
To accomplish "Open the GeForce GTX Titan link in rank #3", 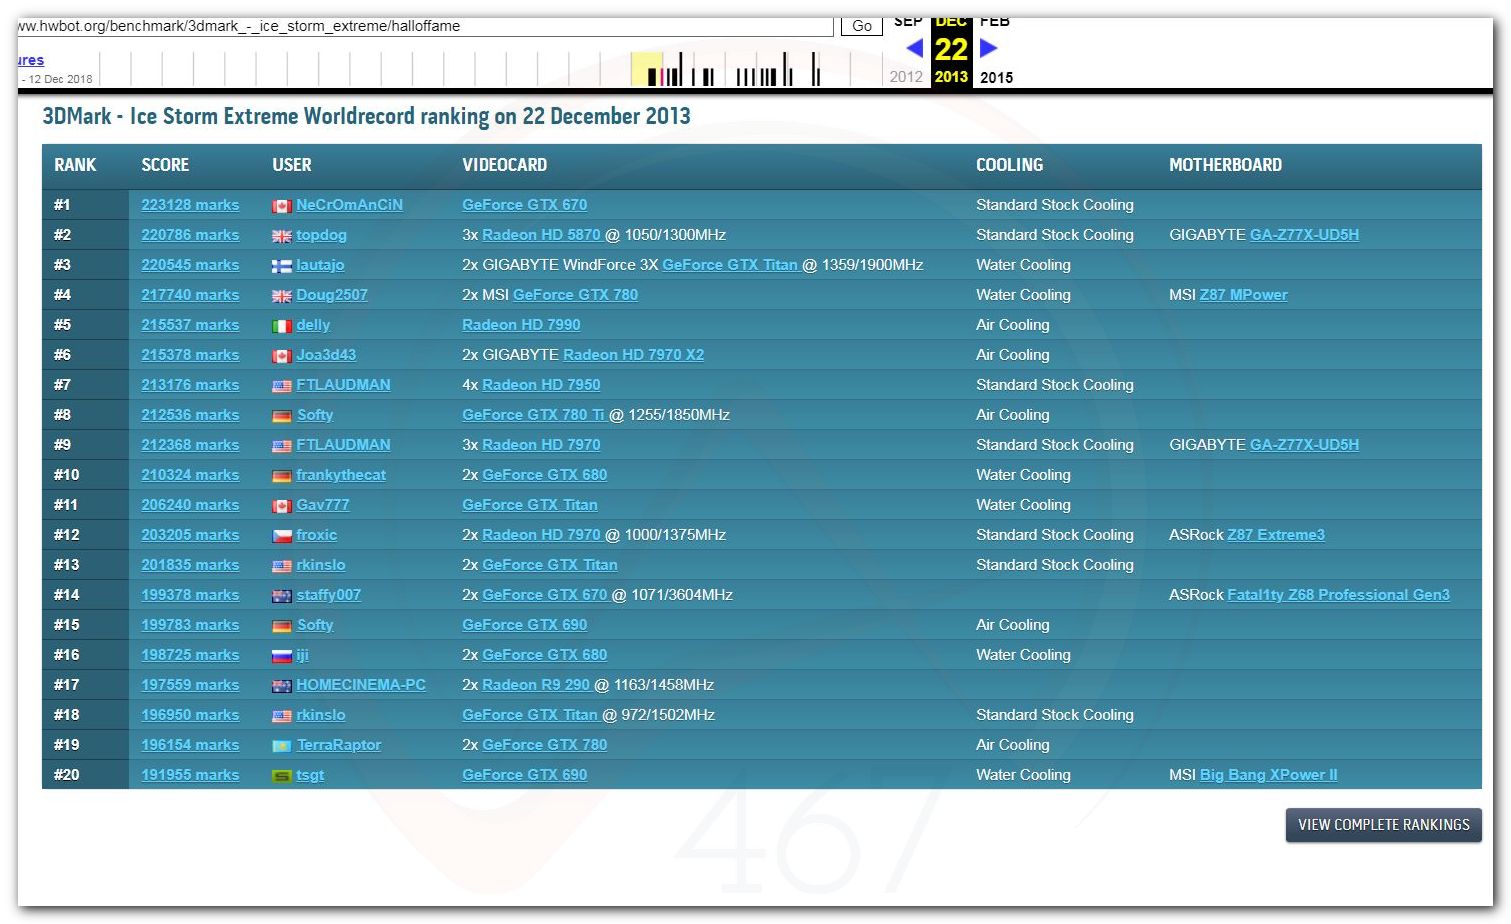I will click(x=730, y=265).
